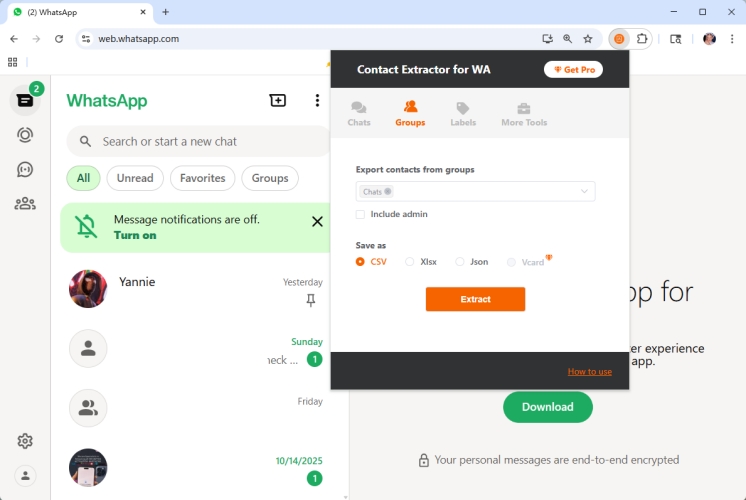Switch to the Labels tab in extractor
Image resolution: width=746 pixels, height=500 pixels.
pyautogui.click(x=463, y=114)
